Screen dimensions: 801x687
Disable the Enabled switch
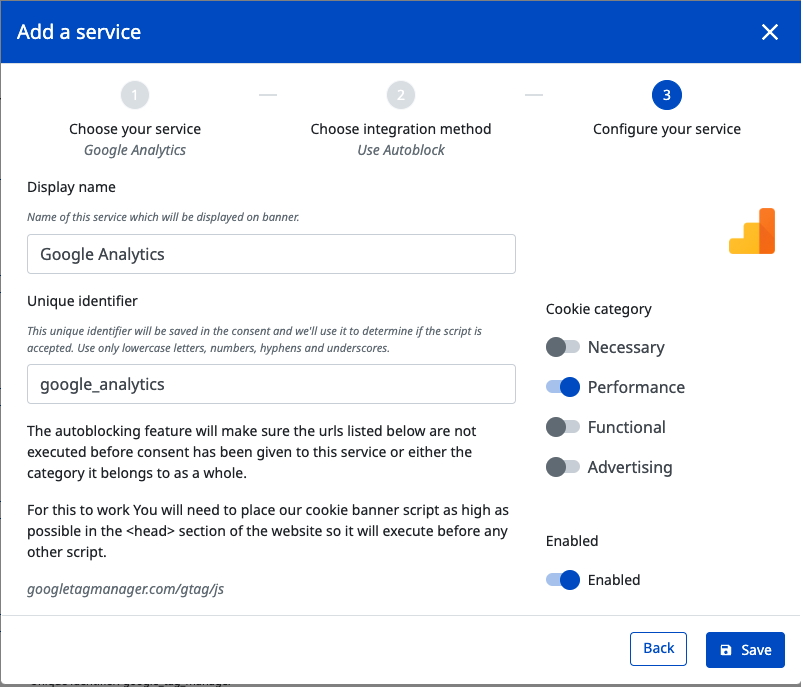pos(563,580)
